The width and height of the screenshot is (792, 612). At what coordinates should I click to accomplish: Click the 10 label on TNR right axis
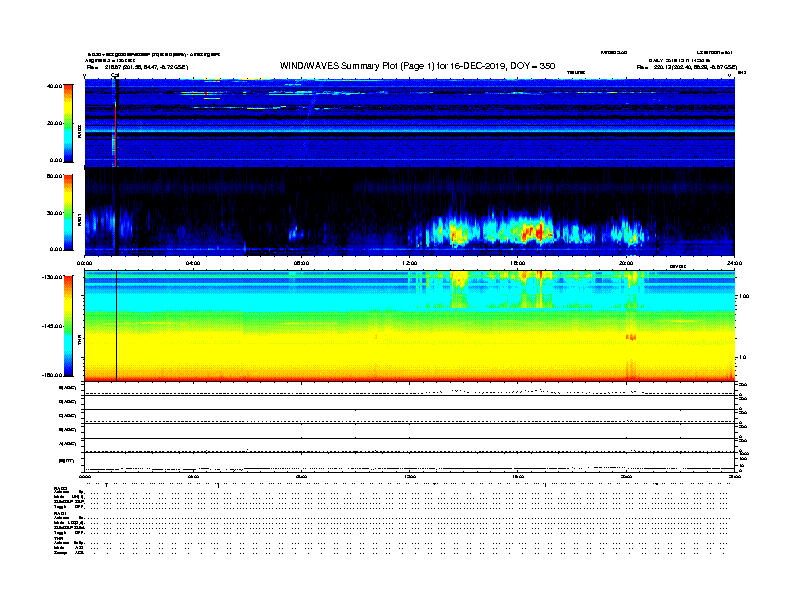click(x=743, y=357)
